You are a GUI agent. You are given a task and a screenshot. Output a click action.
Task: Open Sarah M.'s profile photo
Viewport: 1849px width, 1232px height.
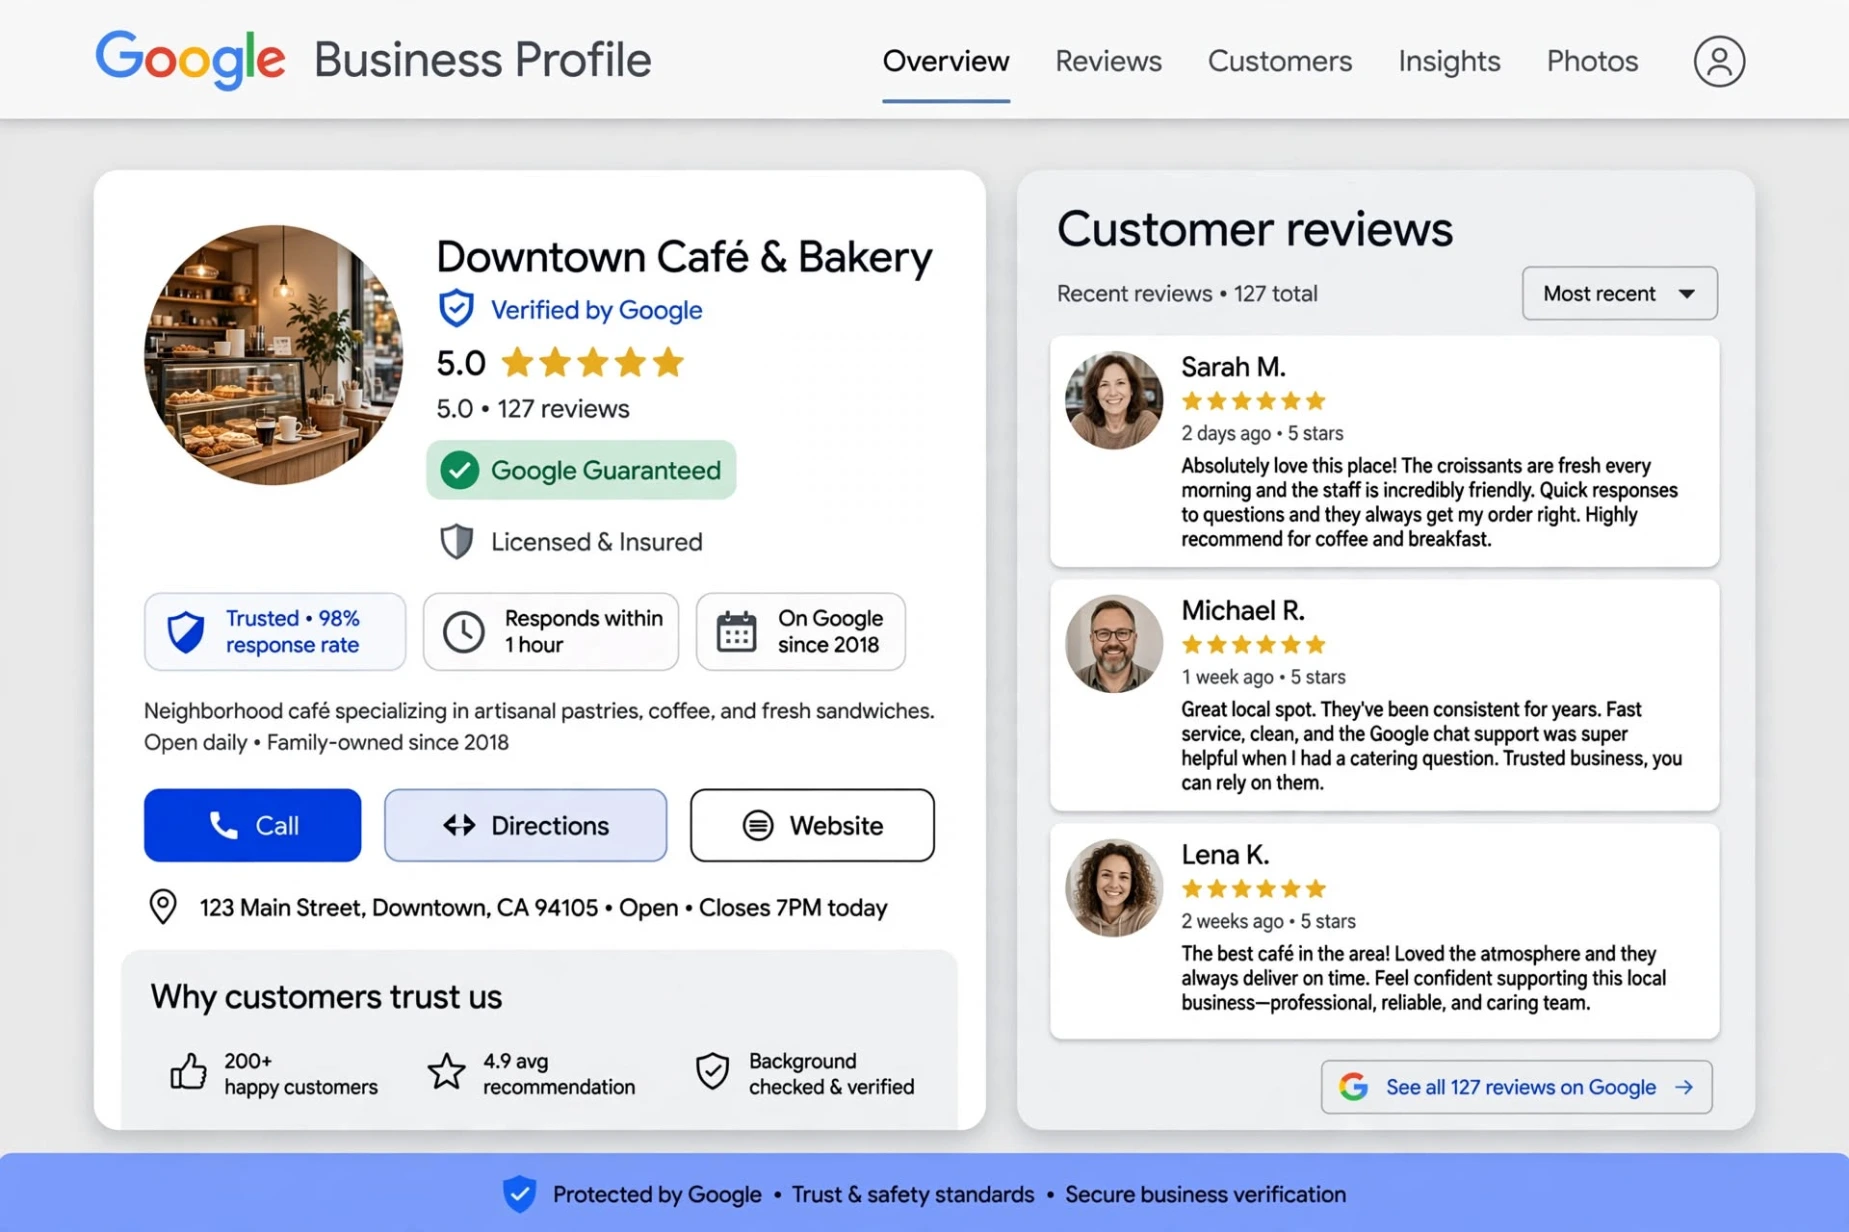(x=1114, y=400)
